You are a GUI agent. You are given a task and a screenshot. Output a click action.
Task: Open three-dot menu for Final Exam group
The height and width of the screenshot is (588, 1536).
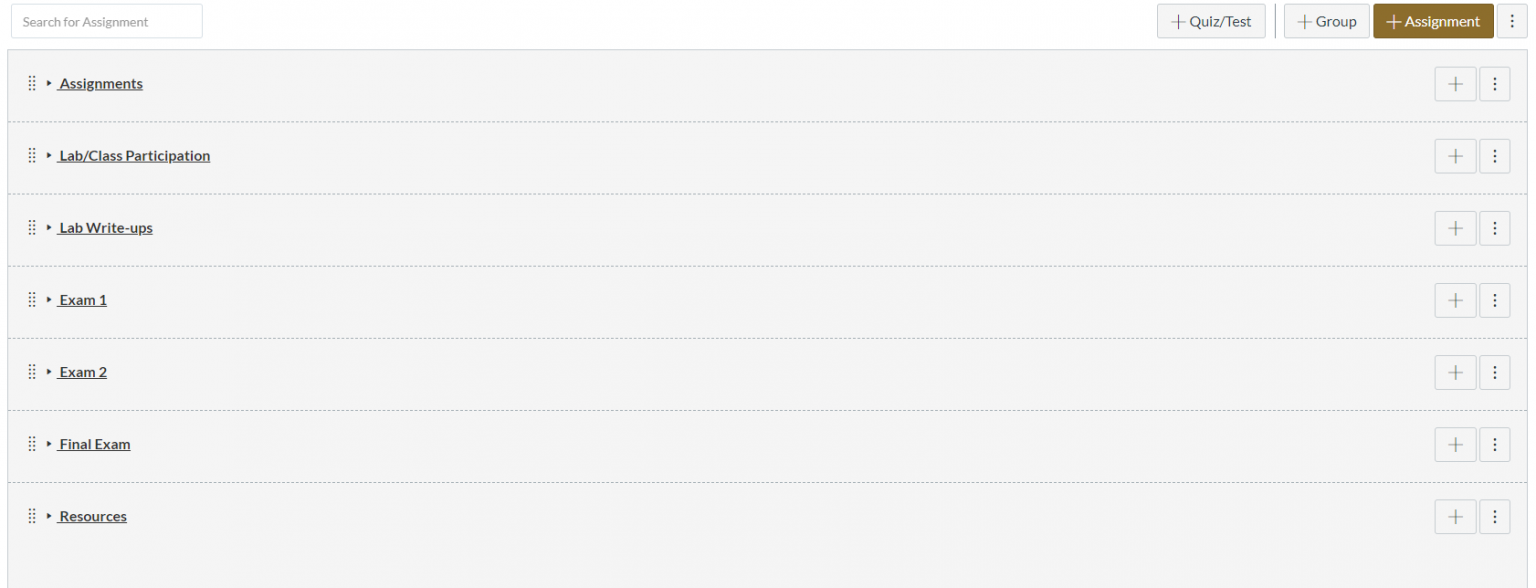click(1494, 444)
